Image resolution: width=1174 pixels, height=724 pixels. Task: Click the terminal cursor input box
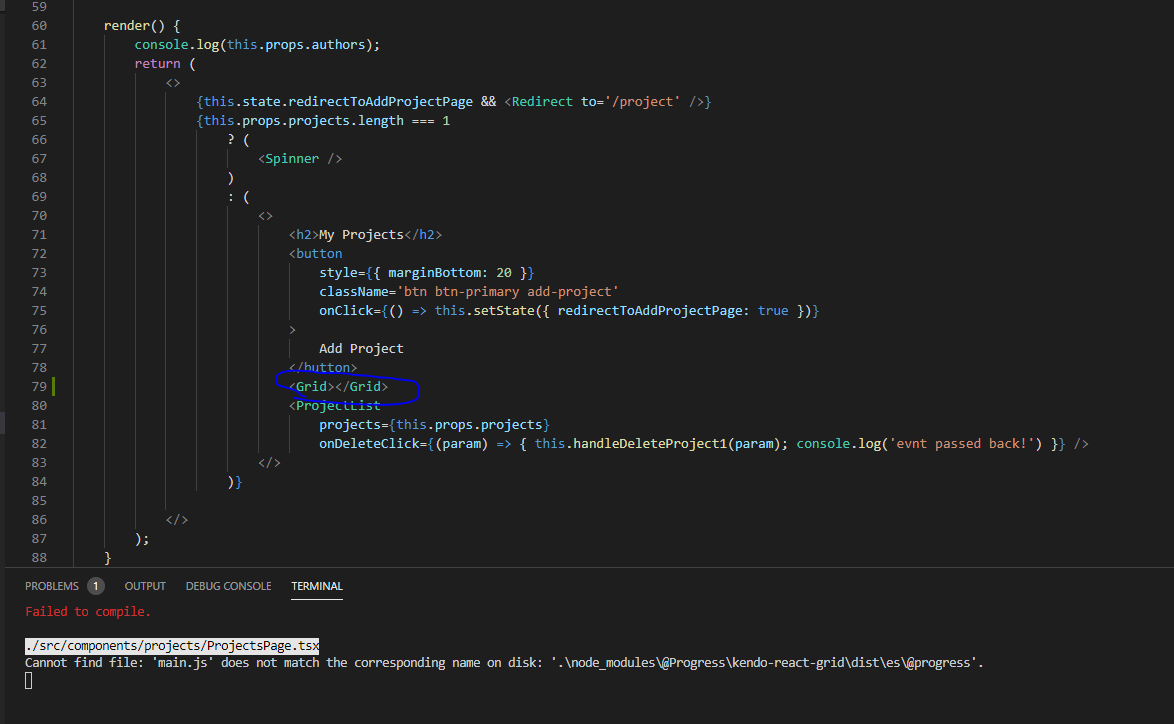(x=29, y=681)
